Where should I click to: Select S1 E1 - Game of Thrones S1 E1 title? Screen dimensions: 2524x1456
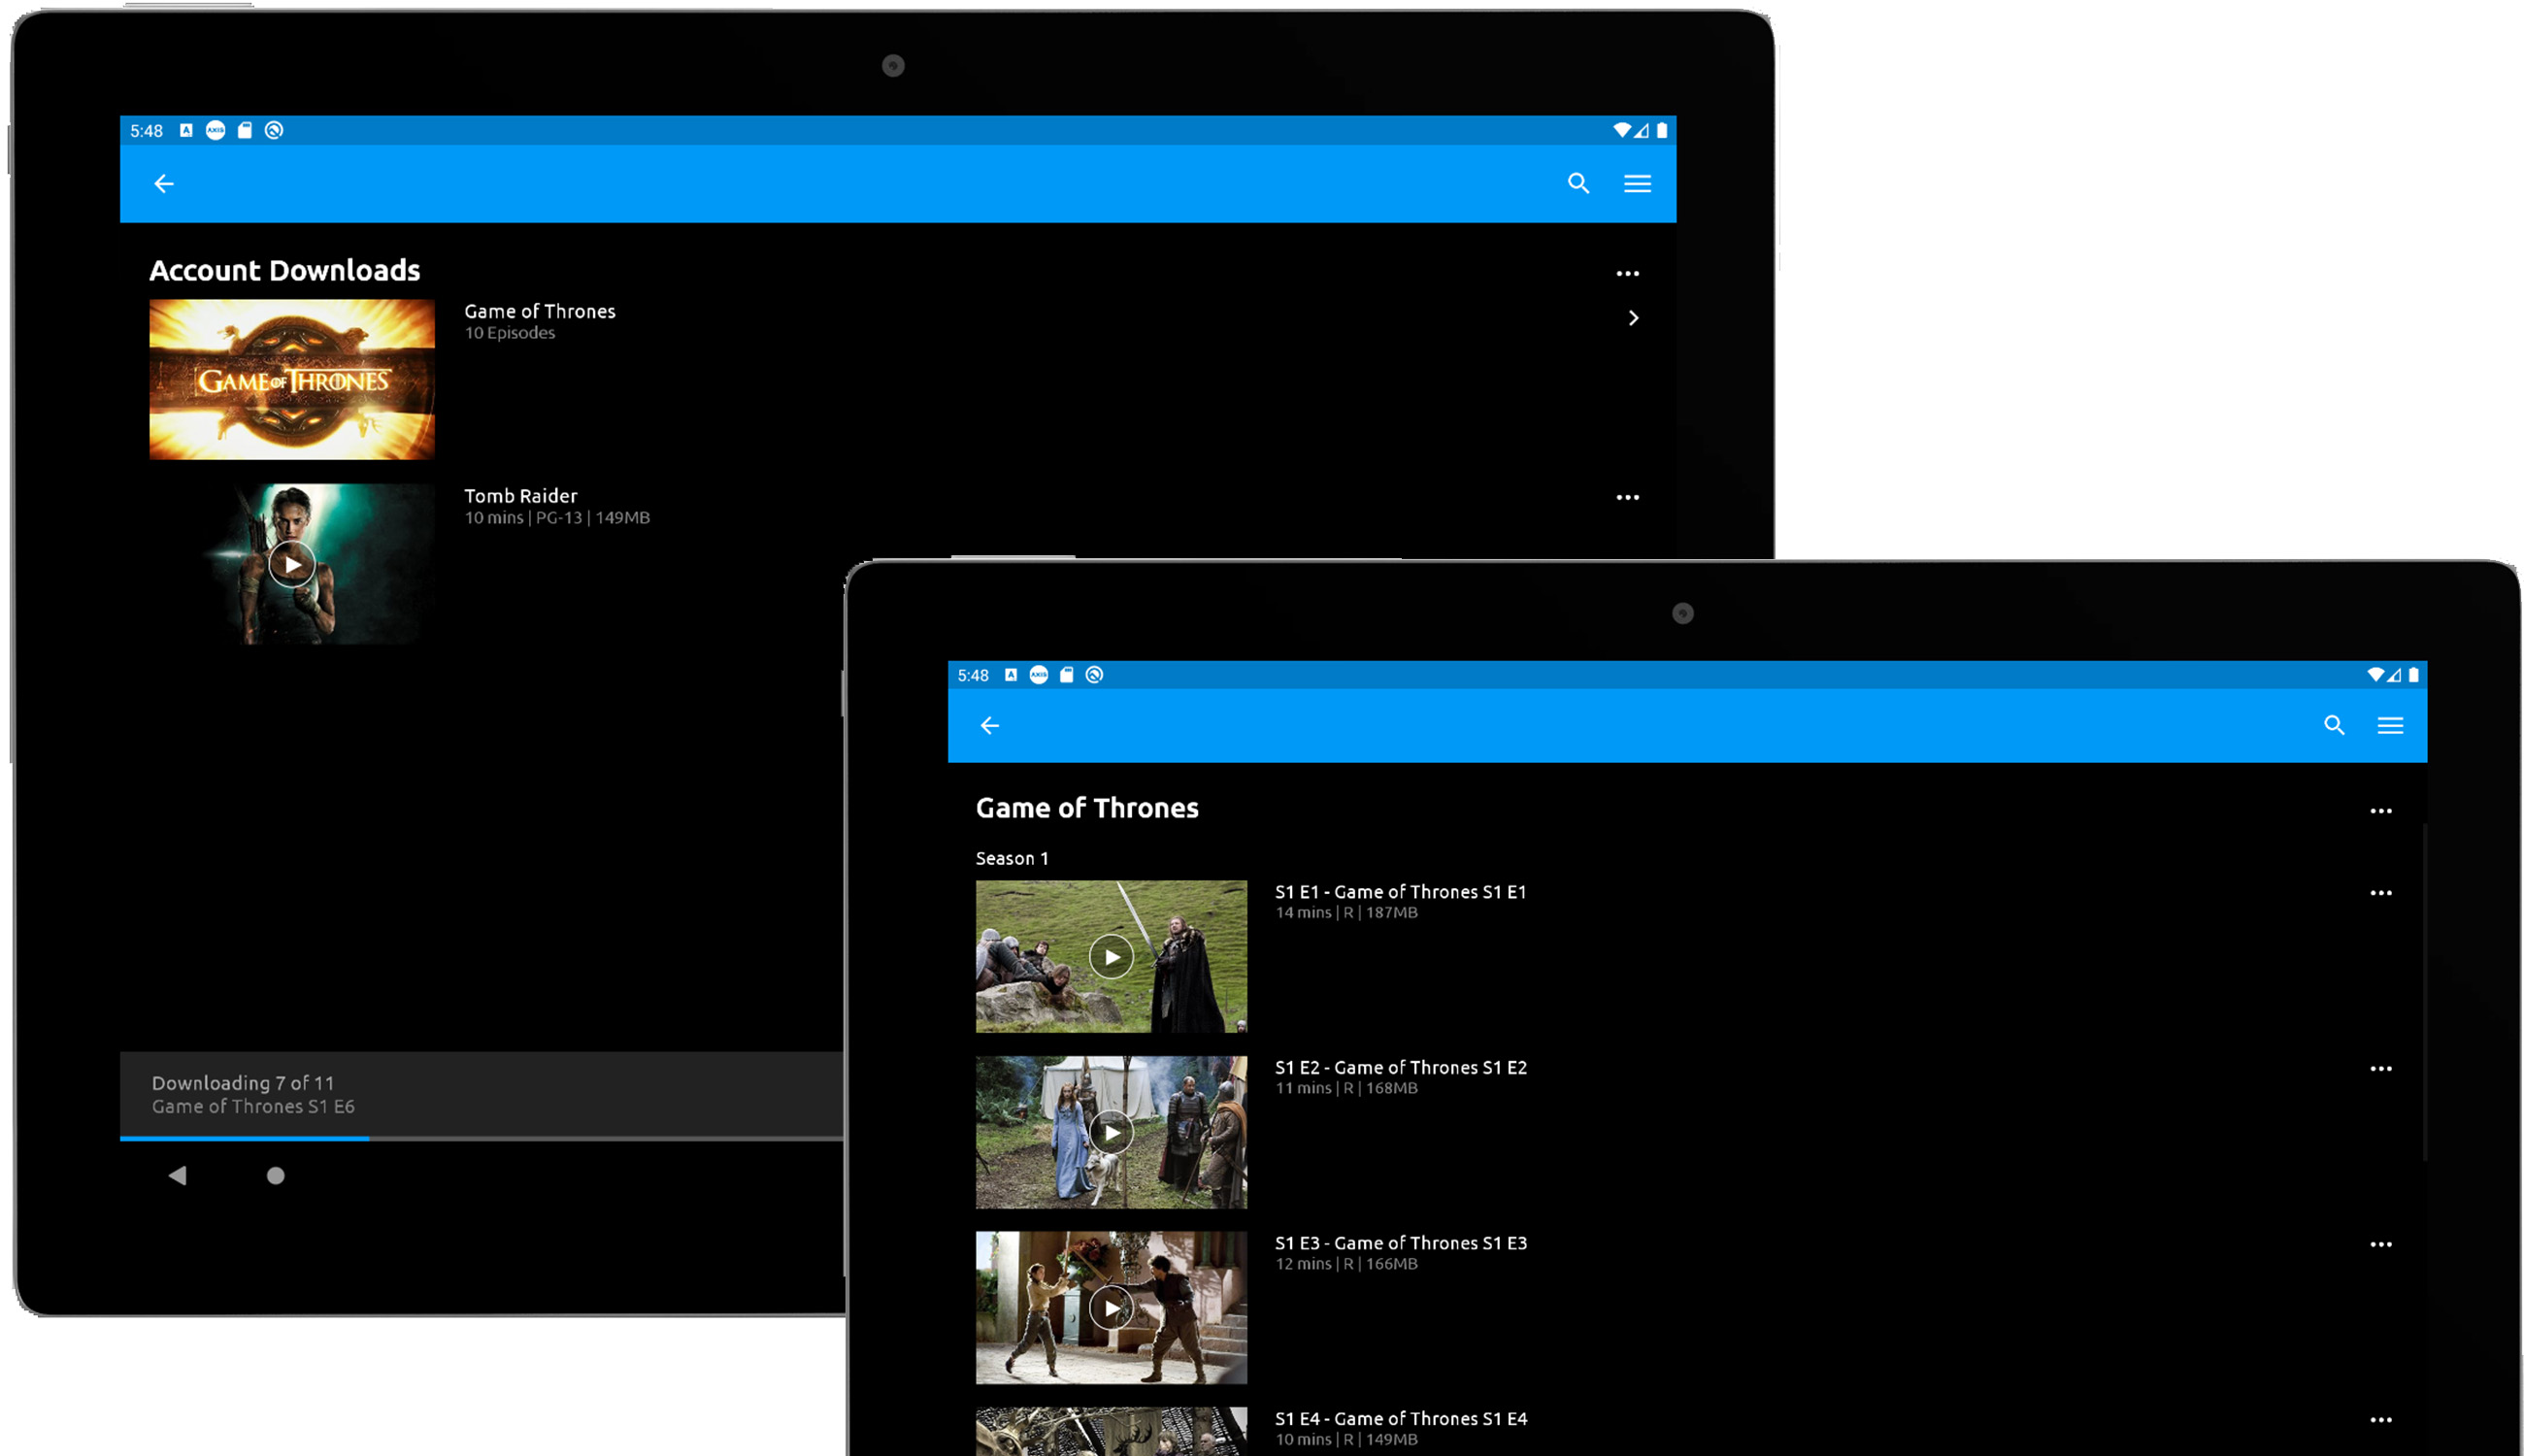(1400, 892)
